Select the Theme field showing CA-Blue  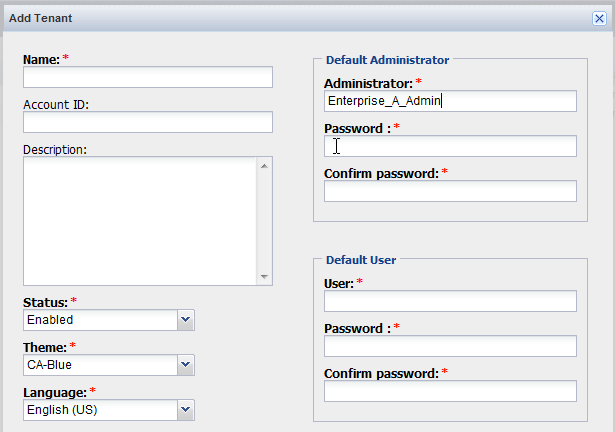(x=100, y=365)
